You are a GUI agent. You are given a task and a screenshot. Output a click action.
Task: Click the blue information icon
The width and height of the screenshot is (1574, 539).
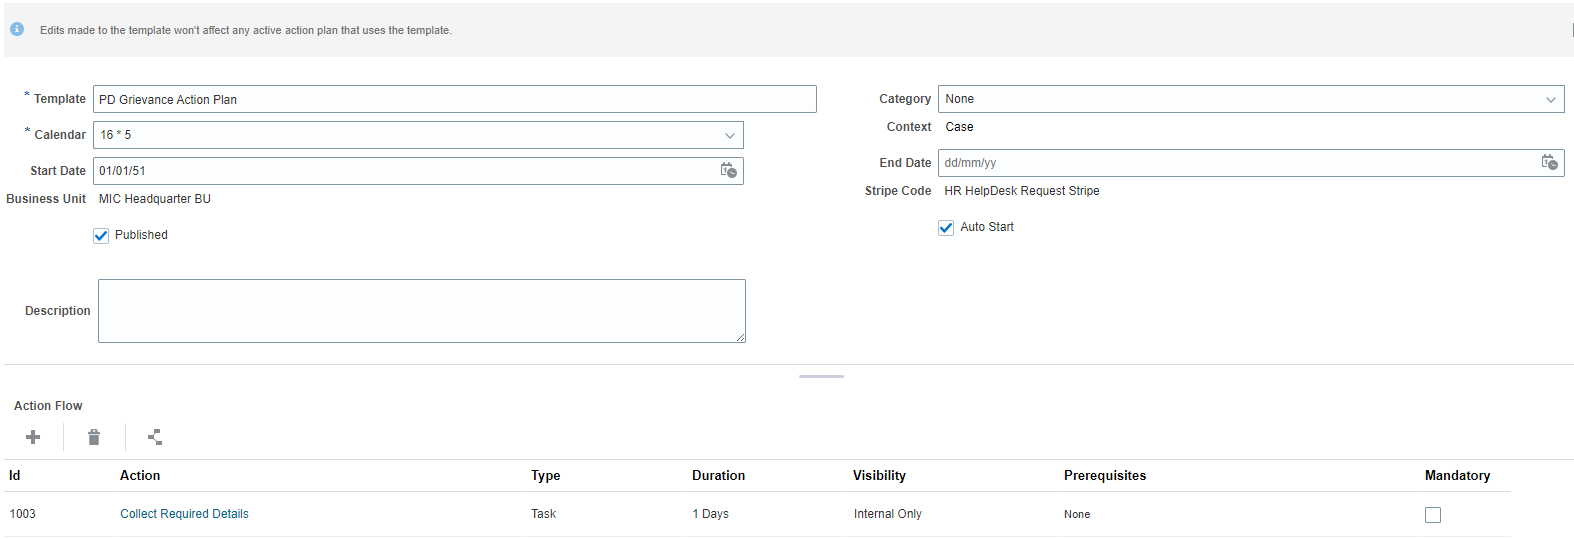(17, 29)
